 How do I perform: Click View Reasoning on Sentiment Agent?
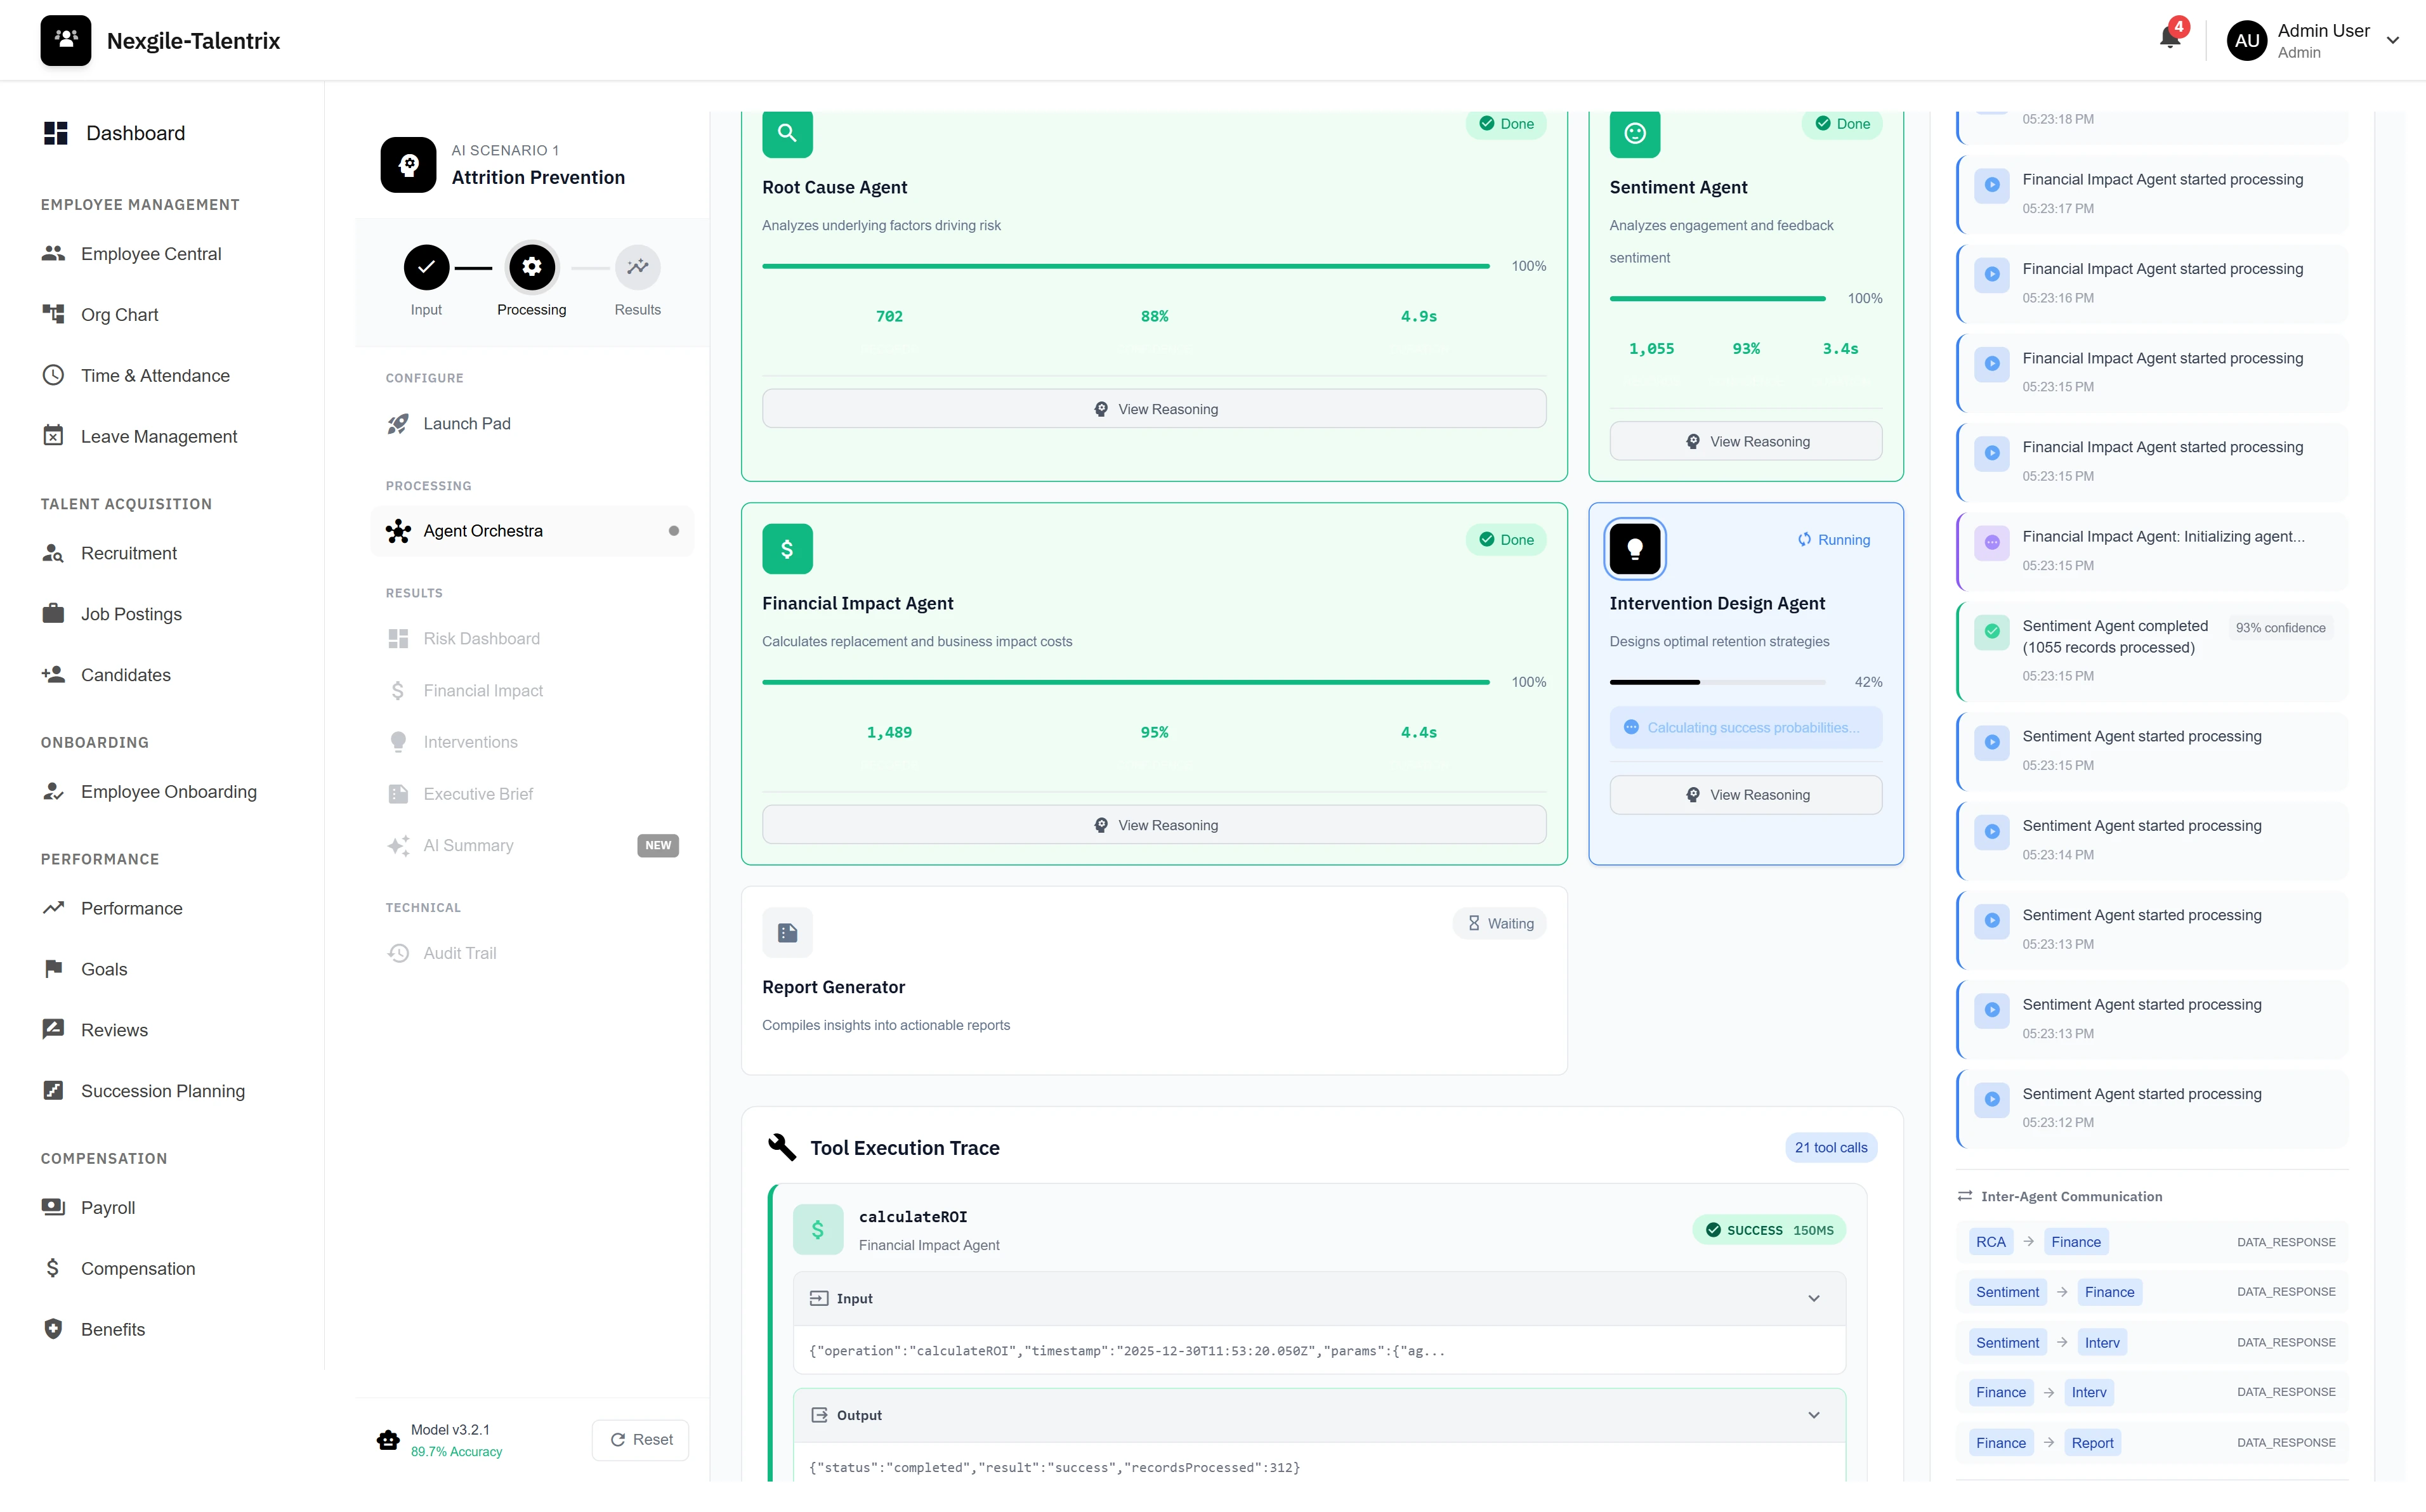point(1745,440)
